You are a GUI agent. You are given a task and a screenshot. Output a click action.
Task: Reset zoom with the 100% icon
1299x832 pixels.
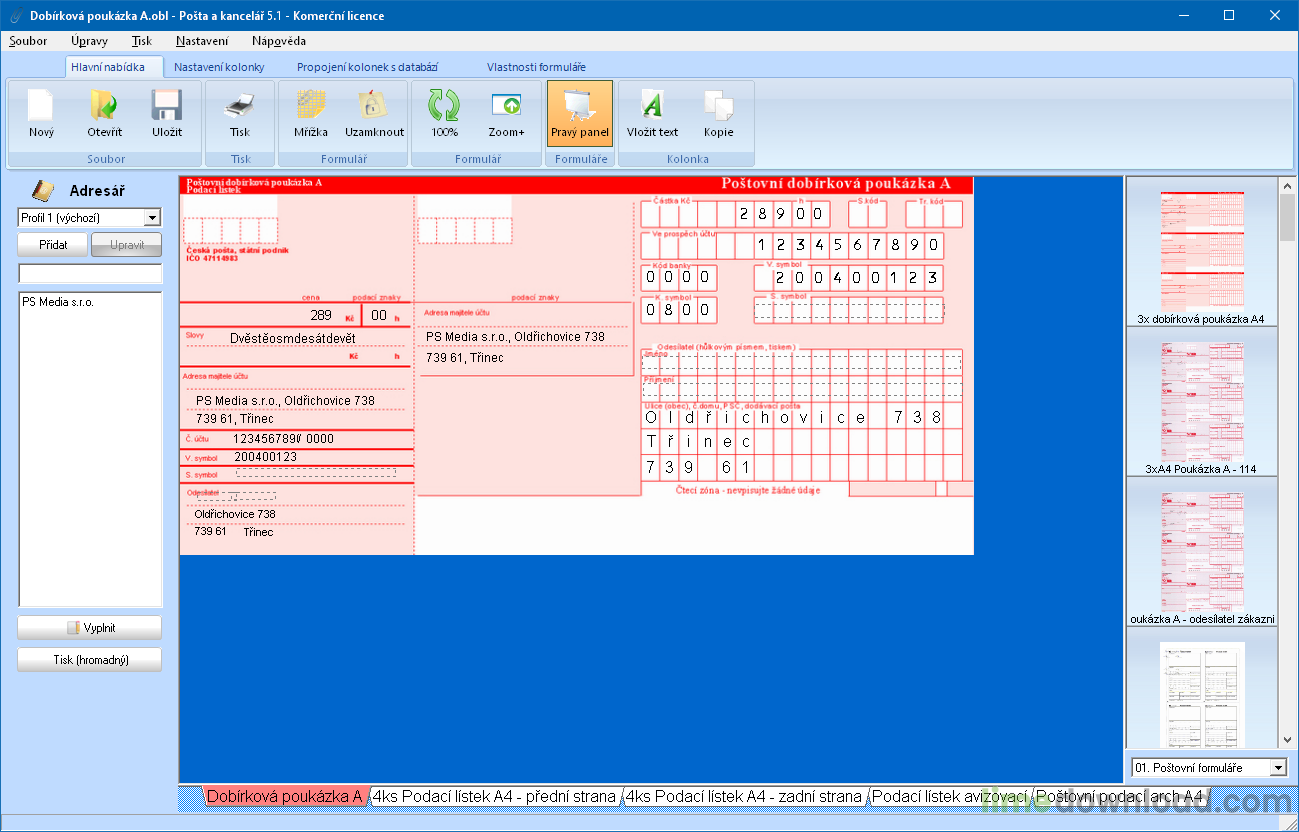tap(444, 106)
